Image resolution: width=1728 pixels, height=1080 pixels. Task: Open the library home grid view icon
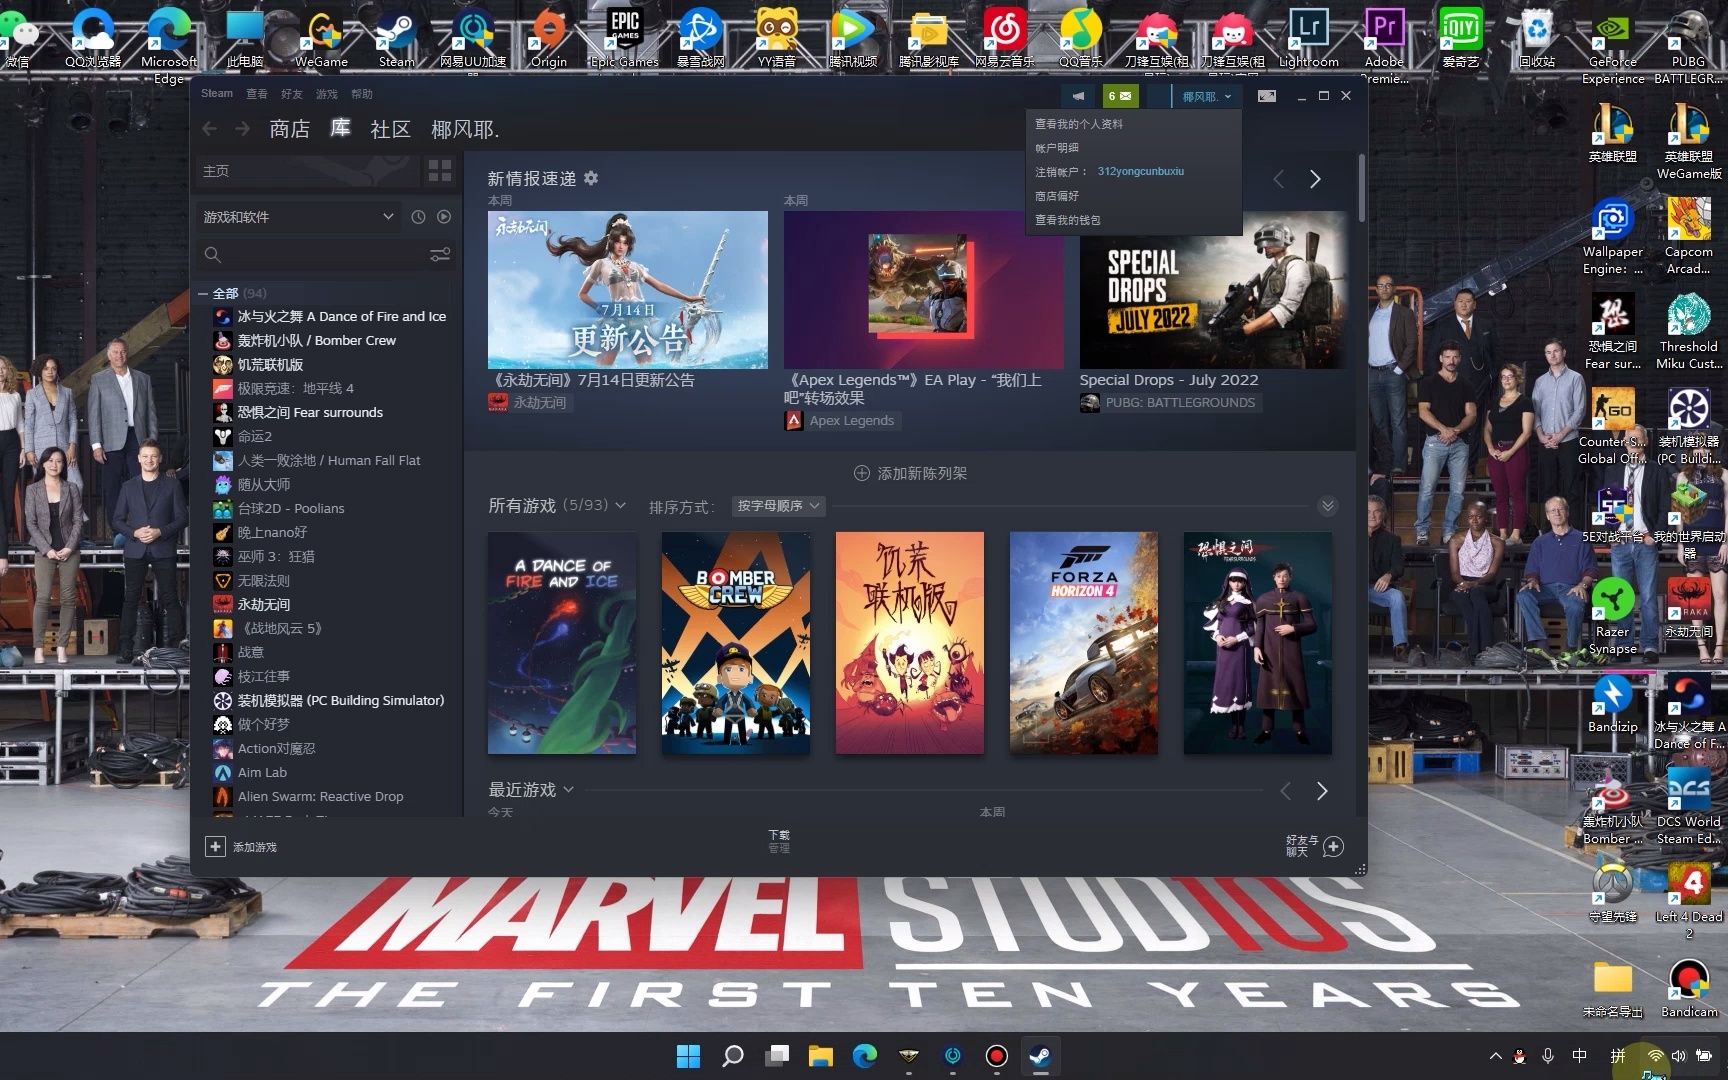click(440, 171)
